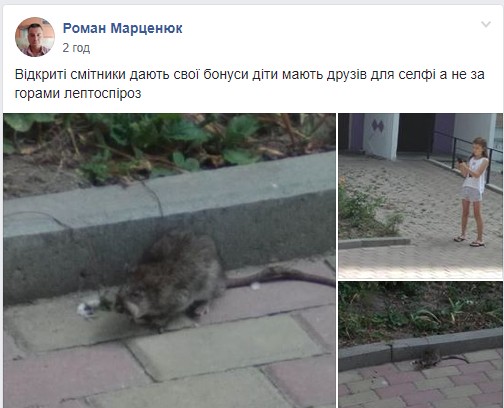Click the girl's flip-flops in the upper-right photo
Image resolution: width=504 pixels, height=408 pixels.
tap(469, 241)
